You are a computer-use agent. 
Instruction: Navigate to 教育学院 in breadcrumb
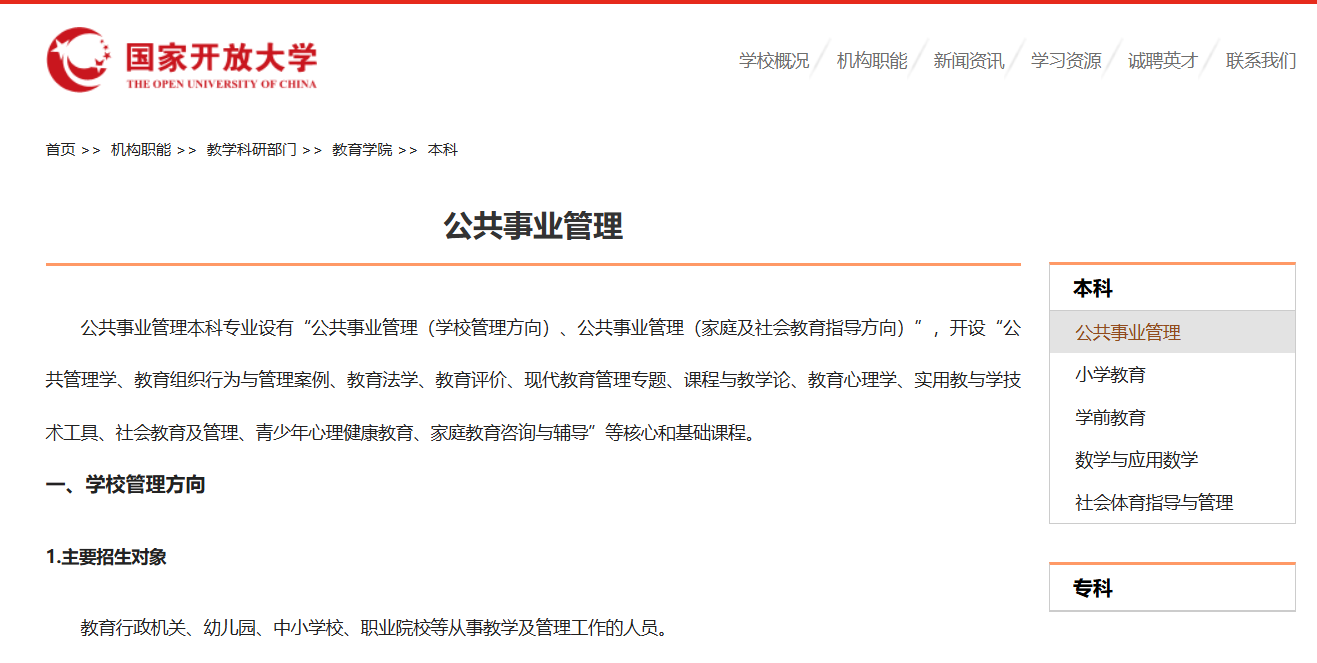362,150
